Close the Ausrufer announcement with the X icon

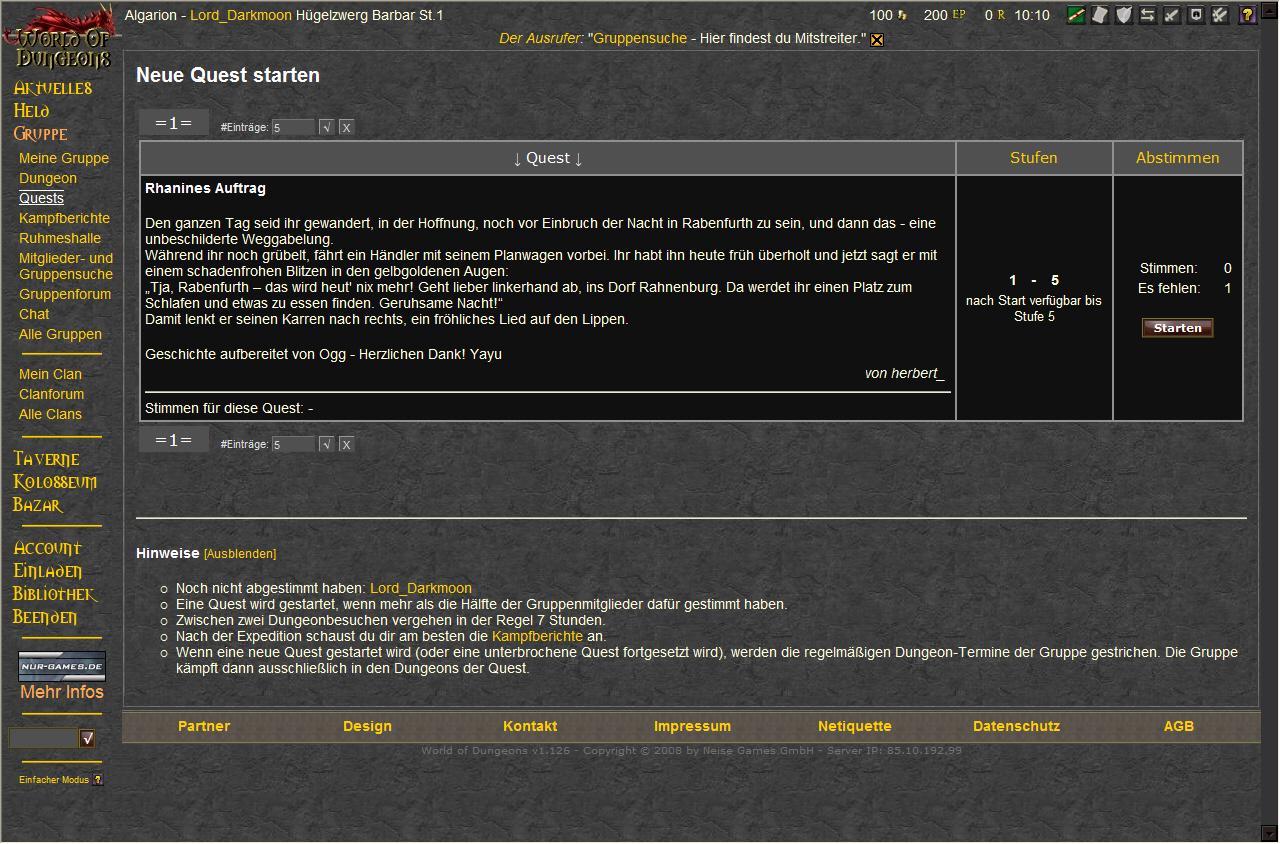pyautogui.click(x=877, y=40)
